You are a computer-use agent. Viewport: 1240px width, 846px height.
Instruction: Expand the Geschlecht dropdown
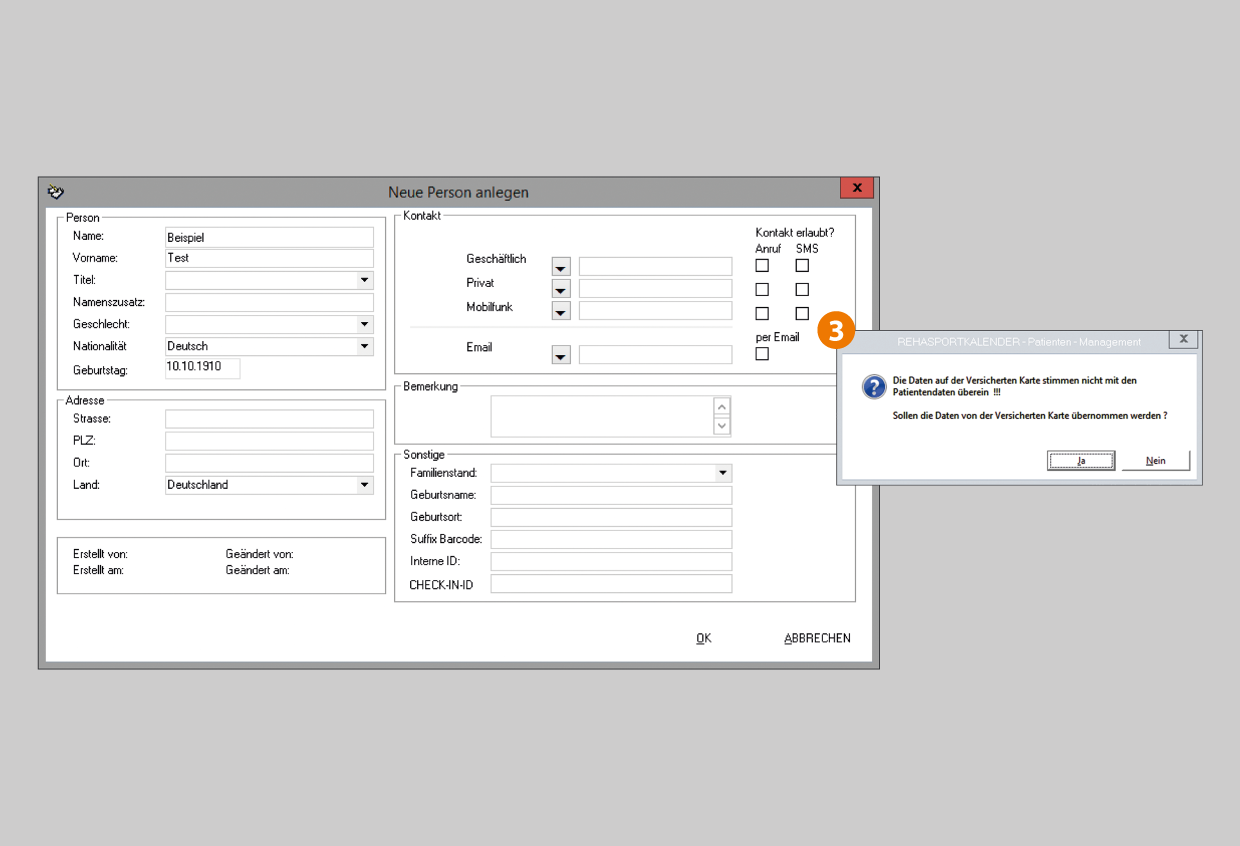pos(364,325)
